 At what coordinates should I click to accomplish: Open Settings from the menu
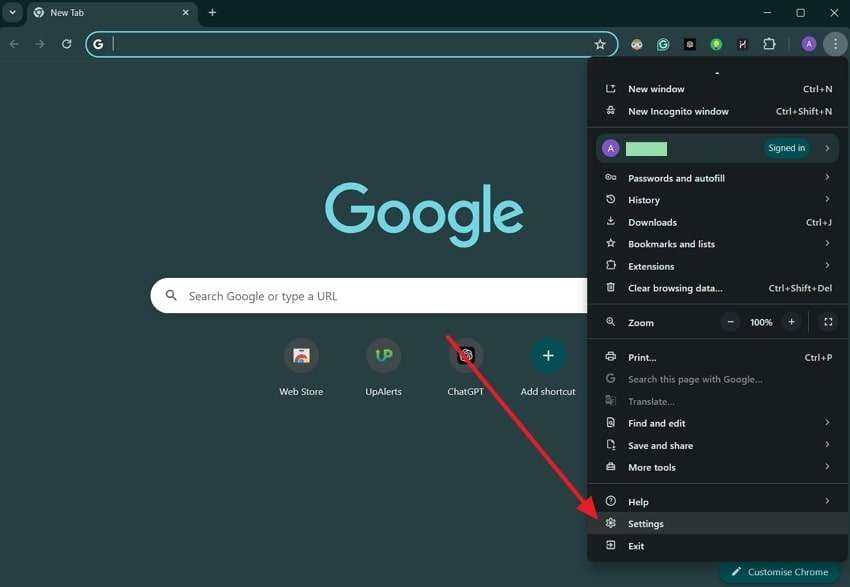point(718,524)
